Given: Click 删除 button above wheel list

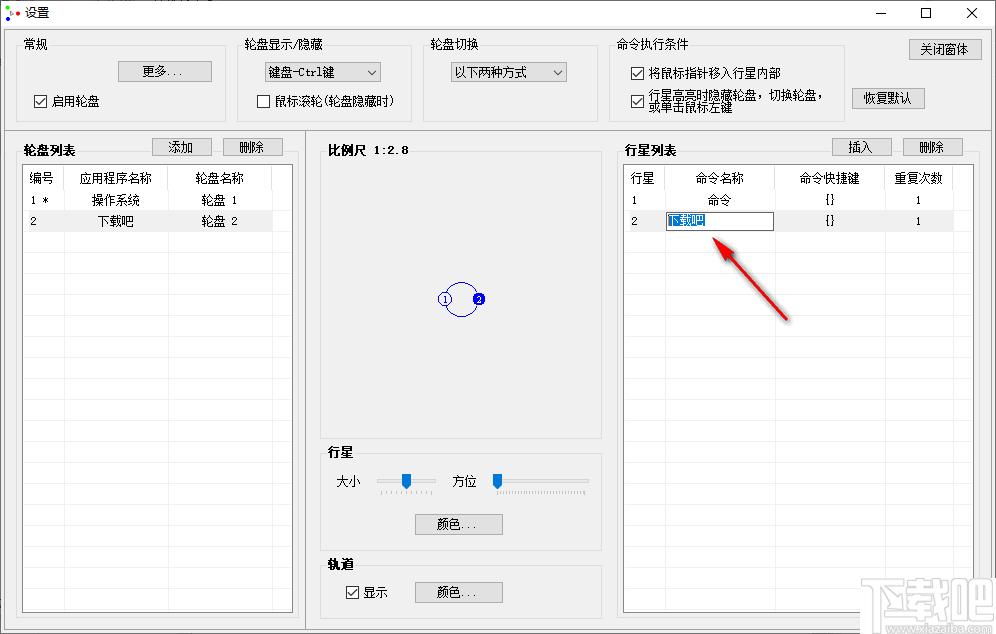Looking at the screenshot, I should (252, 147).
